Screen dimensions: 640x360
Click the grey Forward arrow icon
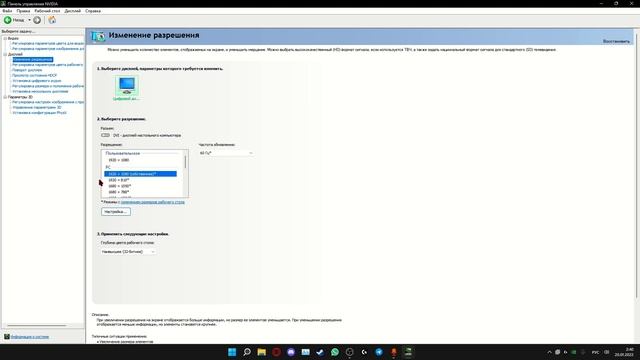37,20
